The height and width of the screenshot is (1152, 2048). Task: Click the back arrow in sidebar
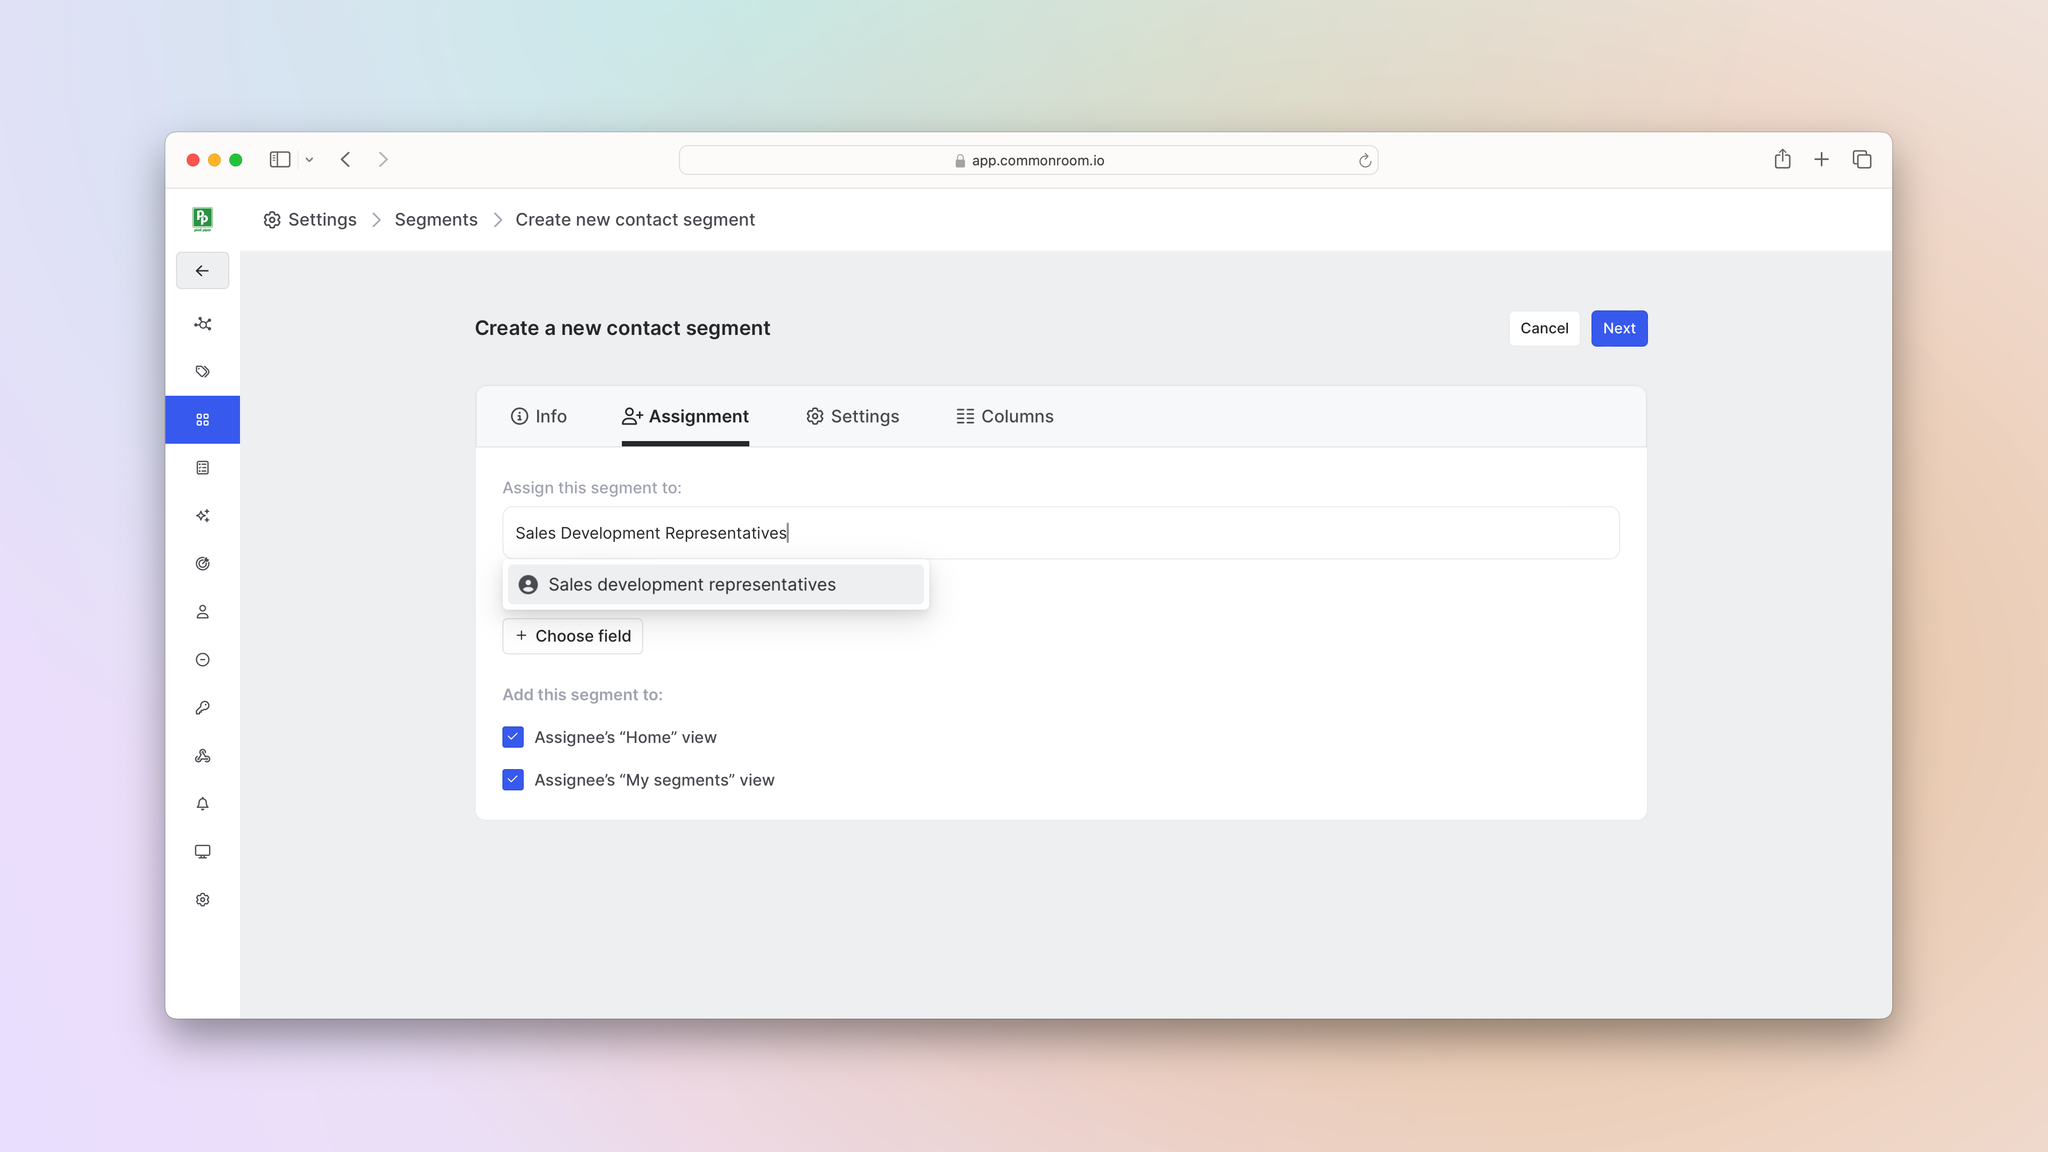tap(202, 271)
